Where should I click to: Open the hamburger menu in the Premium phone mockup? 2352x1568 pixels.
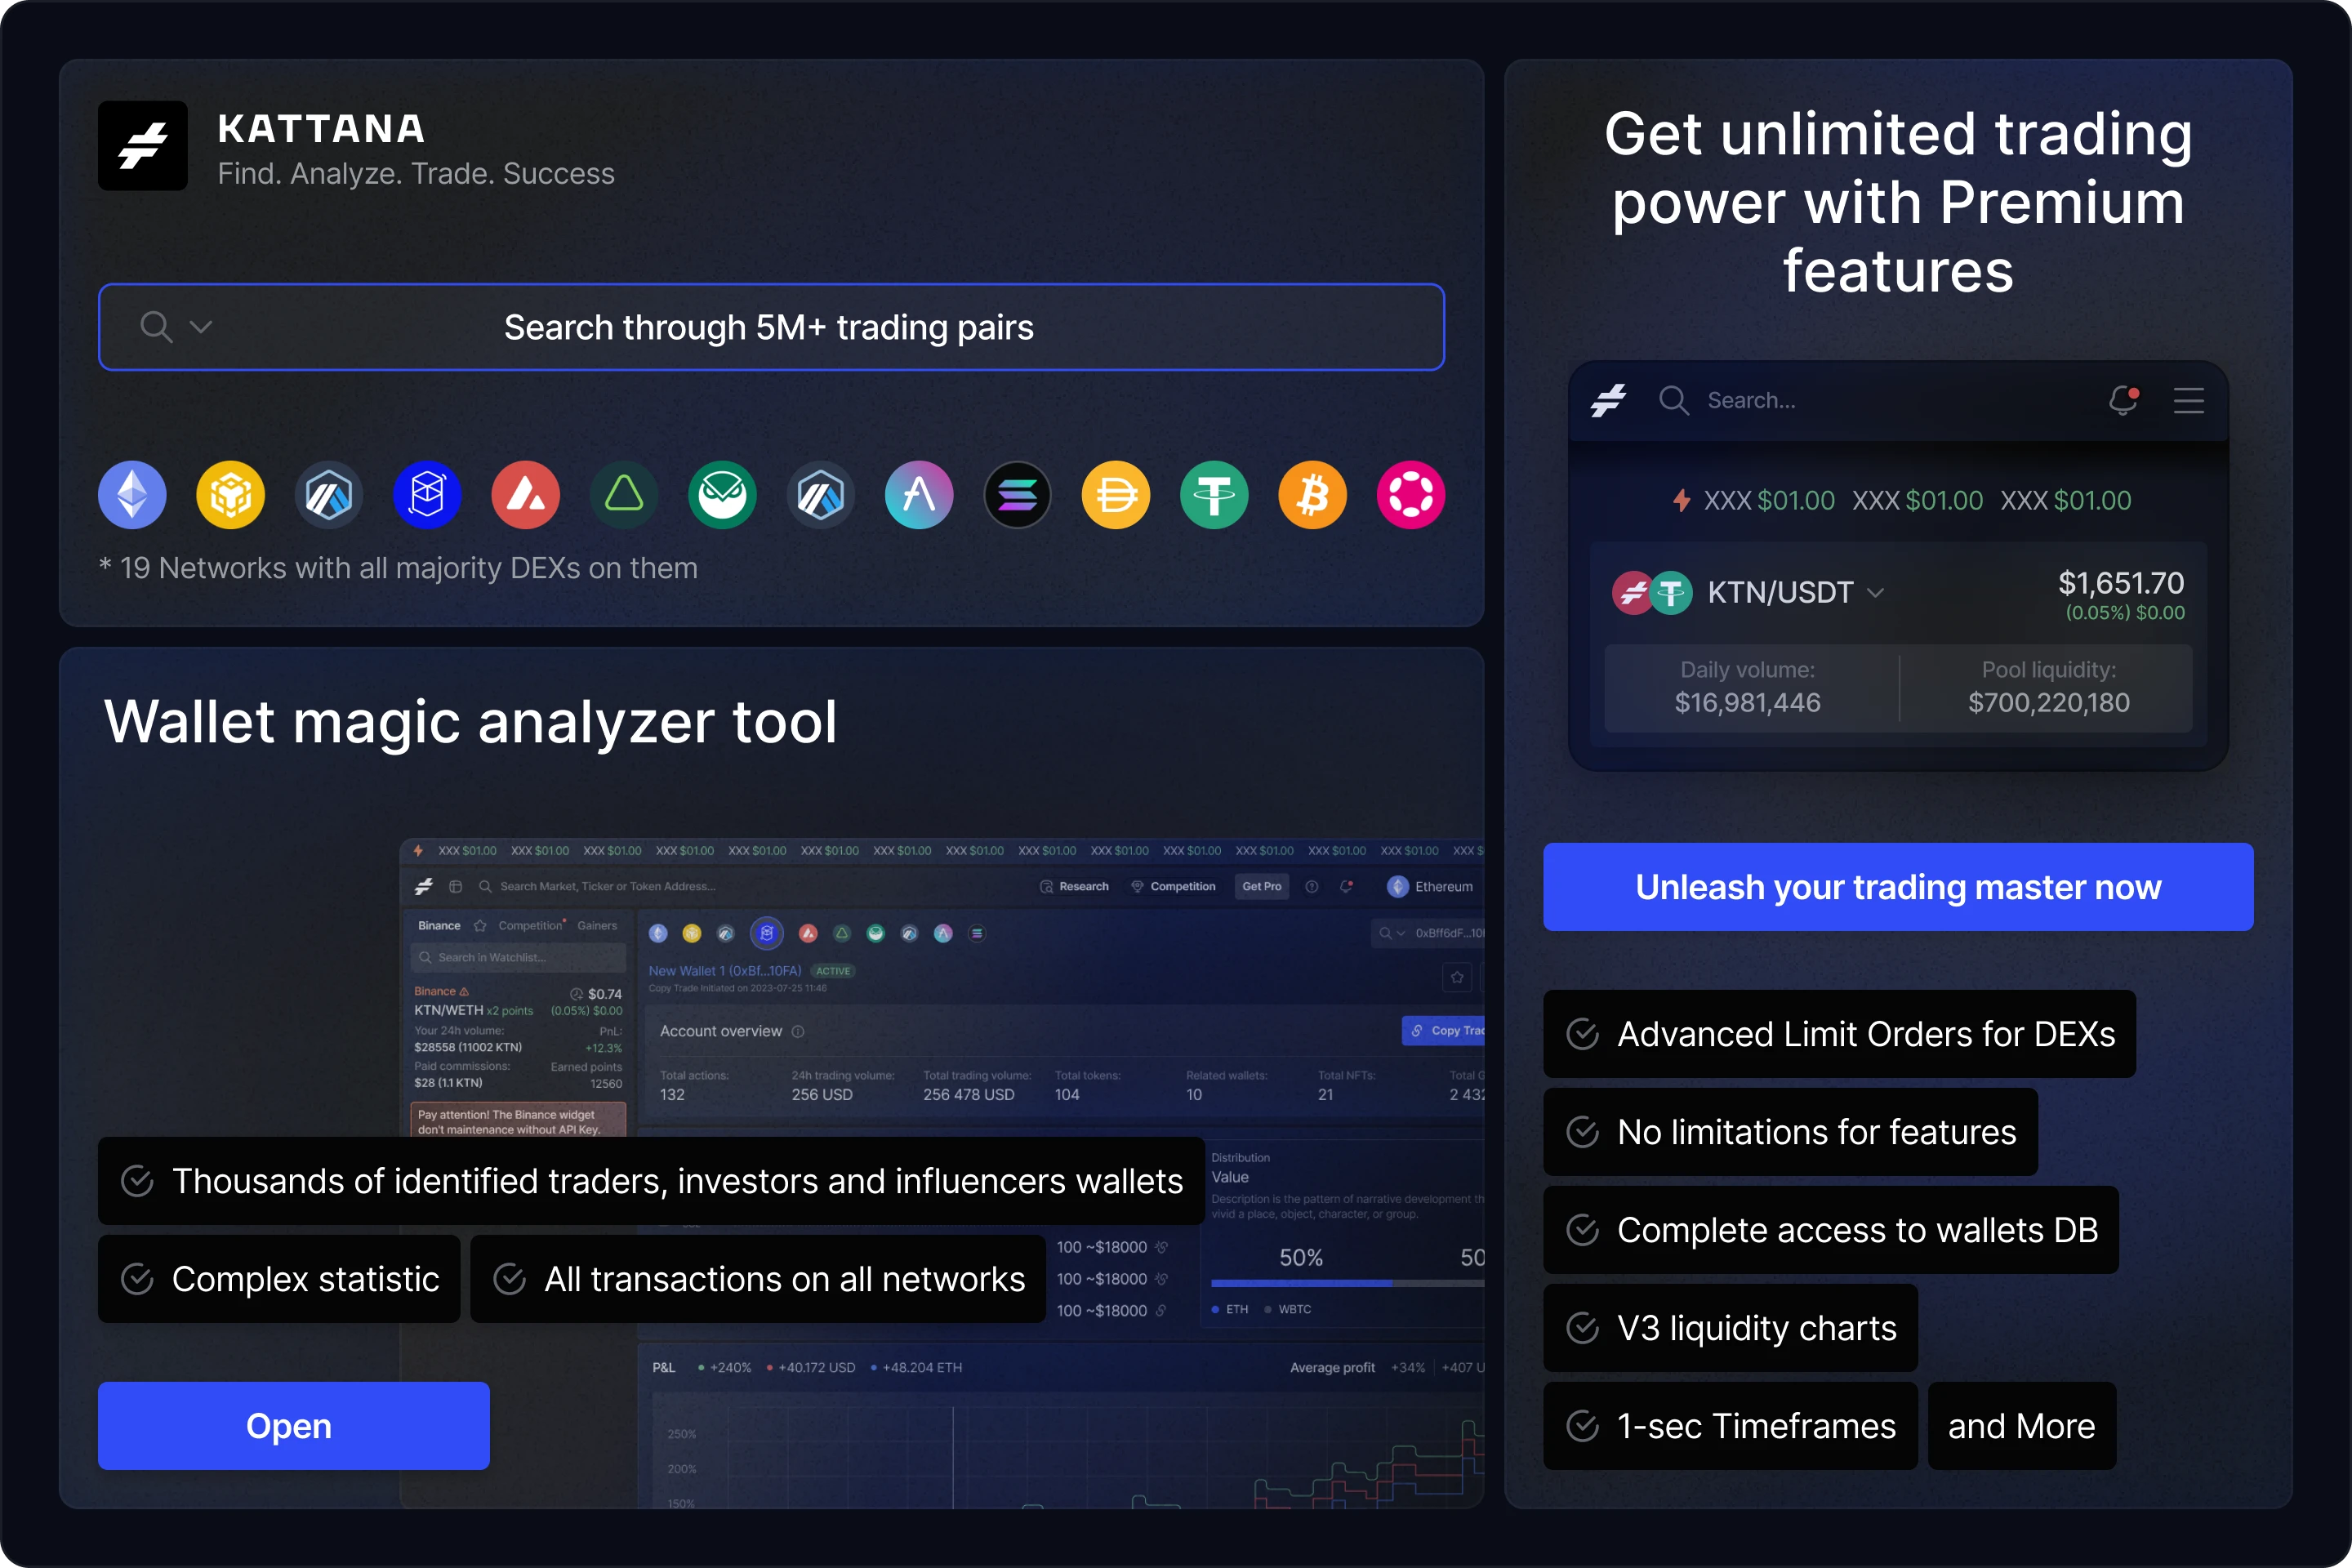(x=2189, y=401)
